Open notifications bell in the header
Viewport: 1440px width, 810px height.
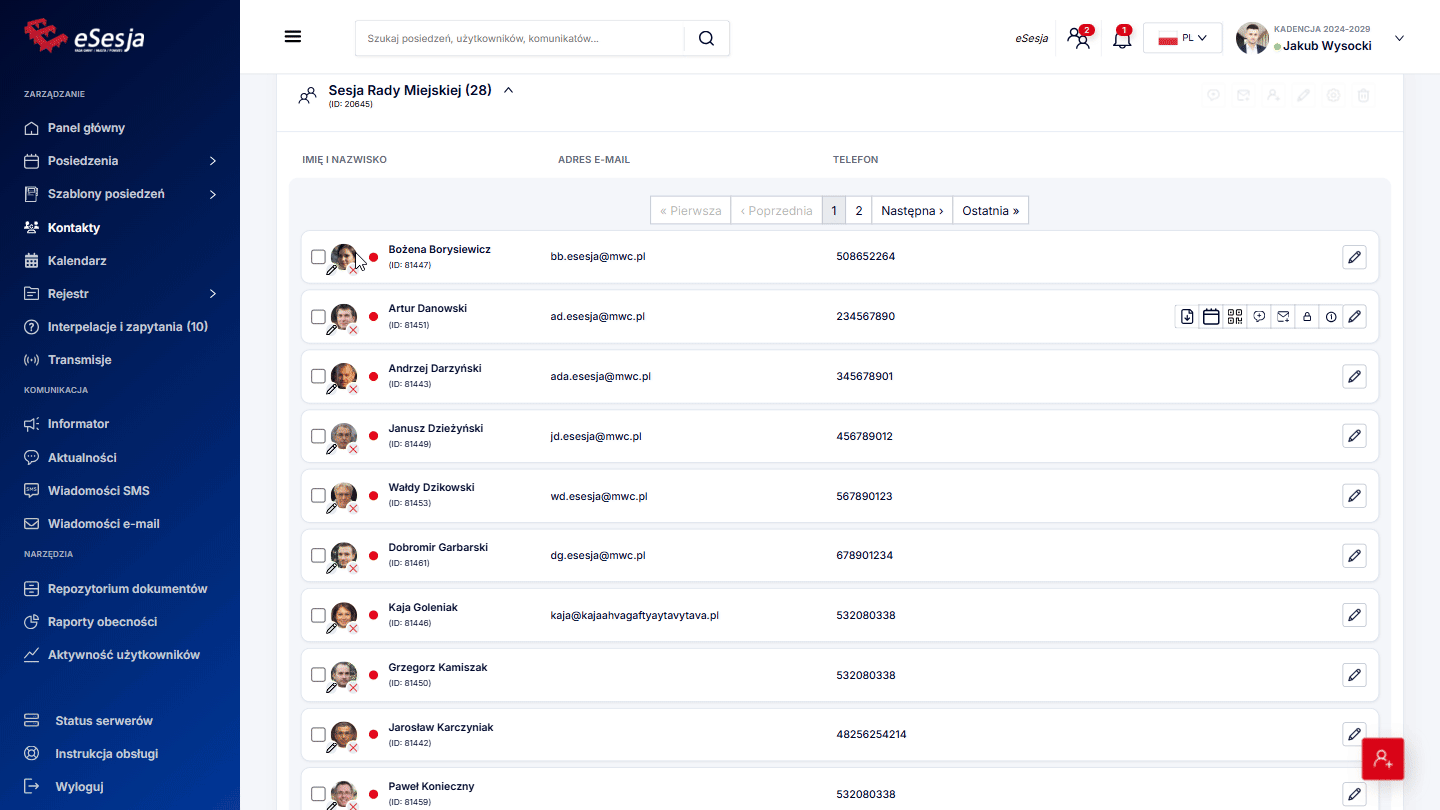[x=1122, y=39]
